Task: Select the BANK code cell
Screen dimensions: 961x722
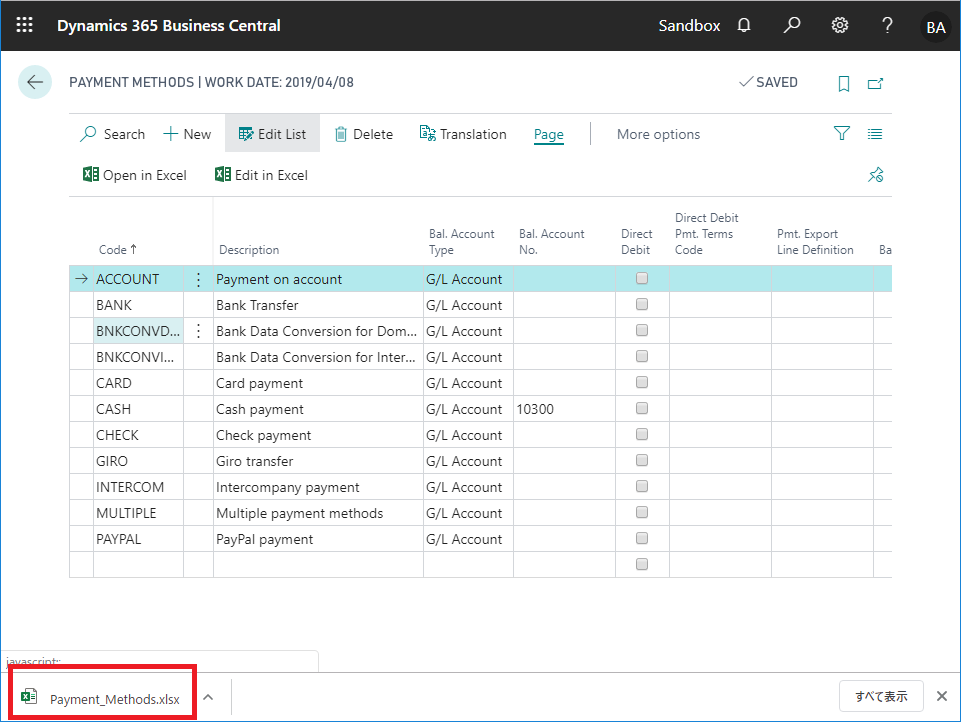Action: pyautogui.click(x=138, y=305)
